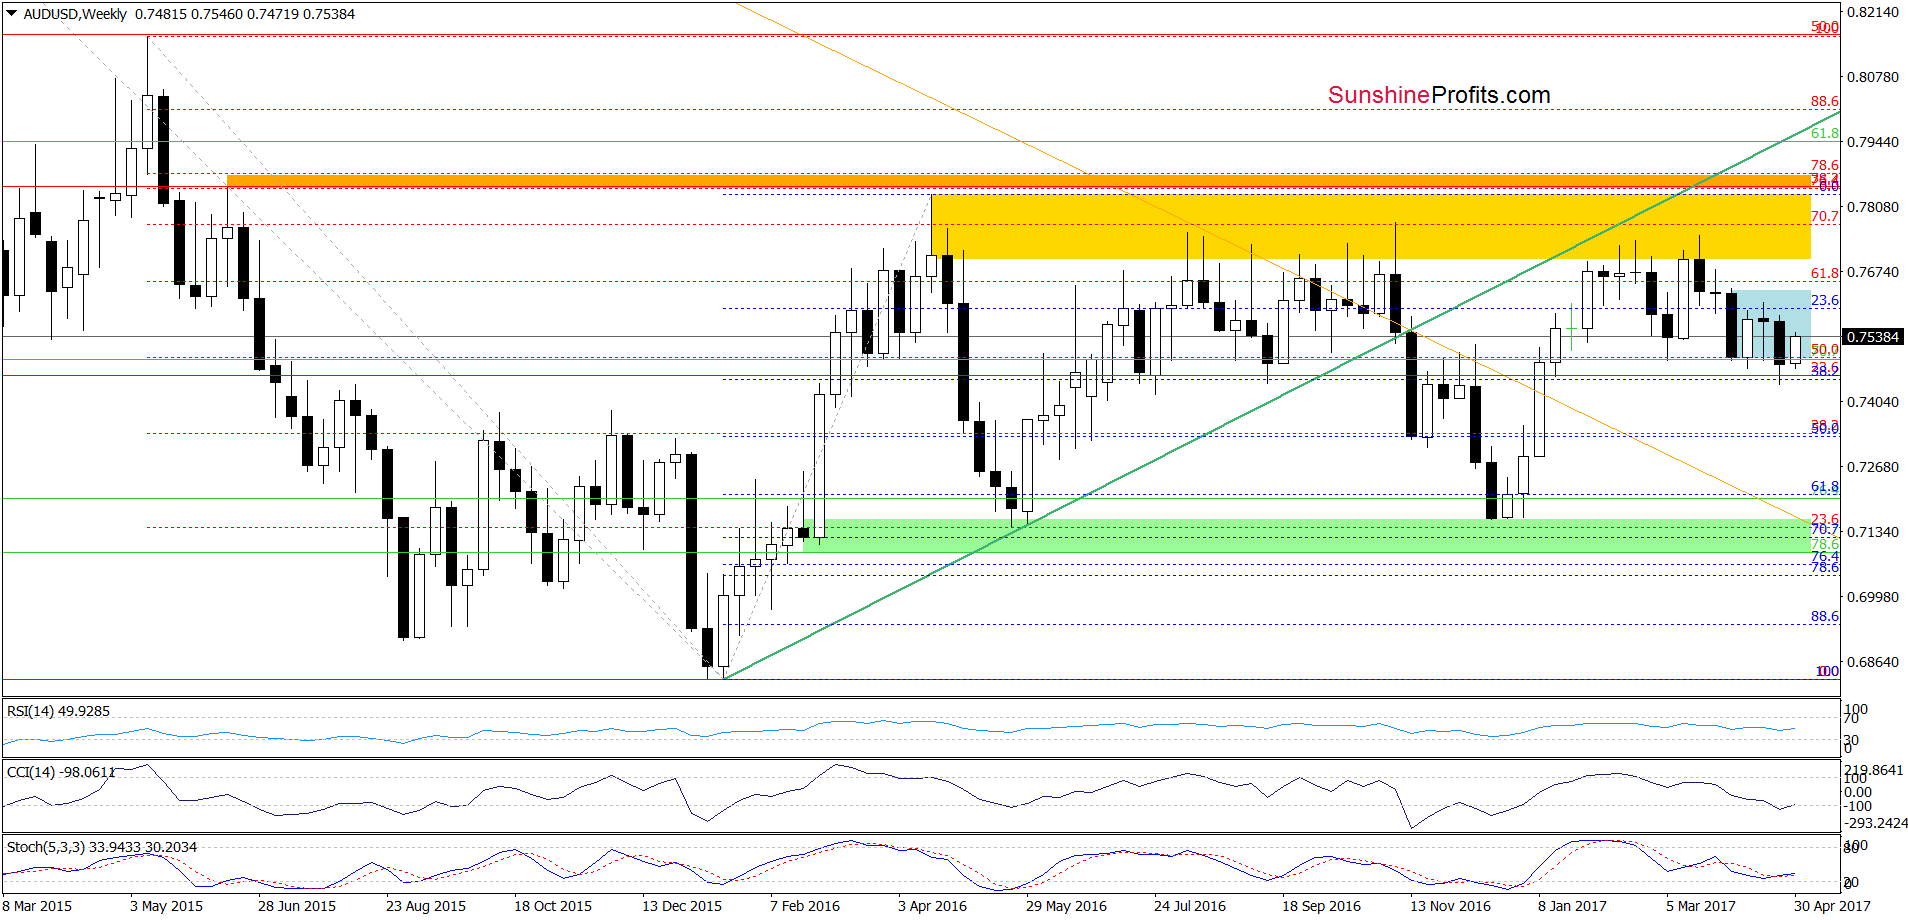1908x920 pixels.
Task: Click the 0.76740 price axis label
Action: point(1872,272)
